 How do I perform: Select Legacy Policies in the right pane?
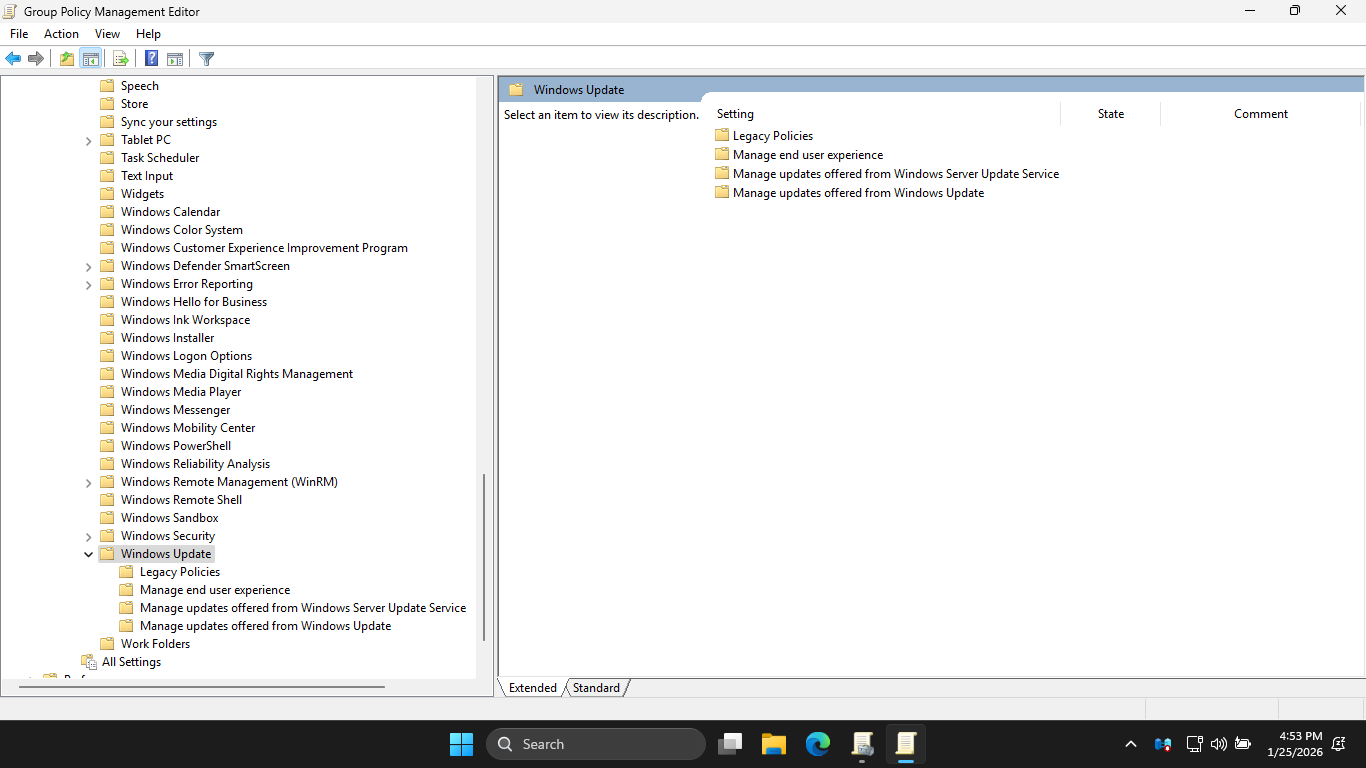(772, 136)
